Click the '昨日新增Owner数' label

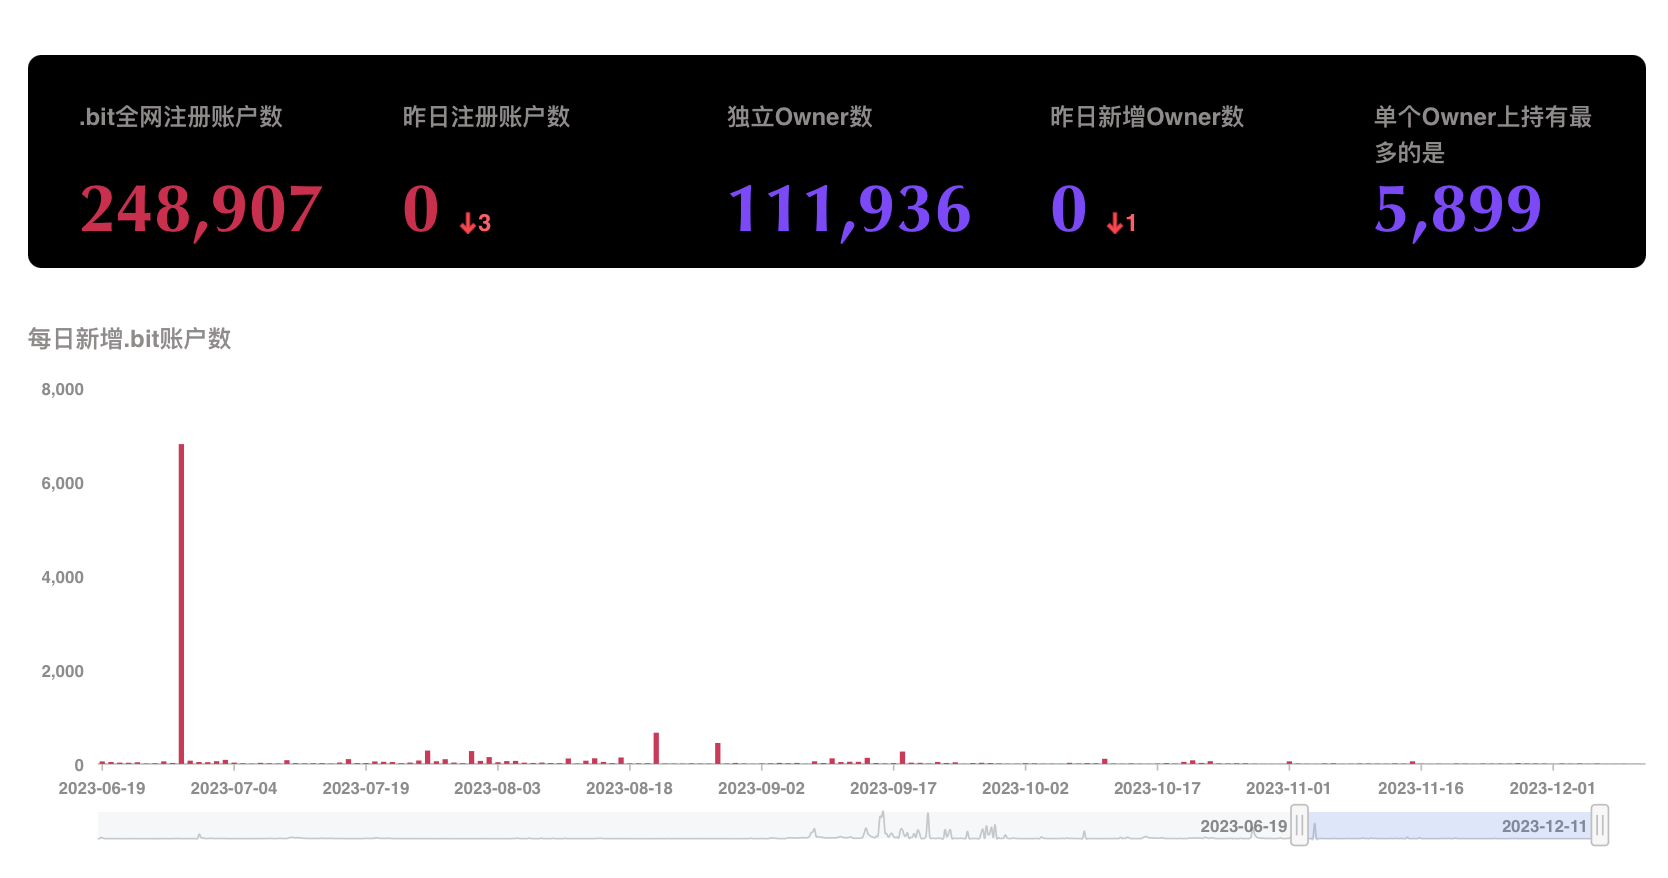(1147, 117)
